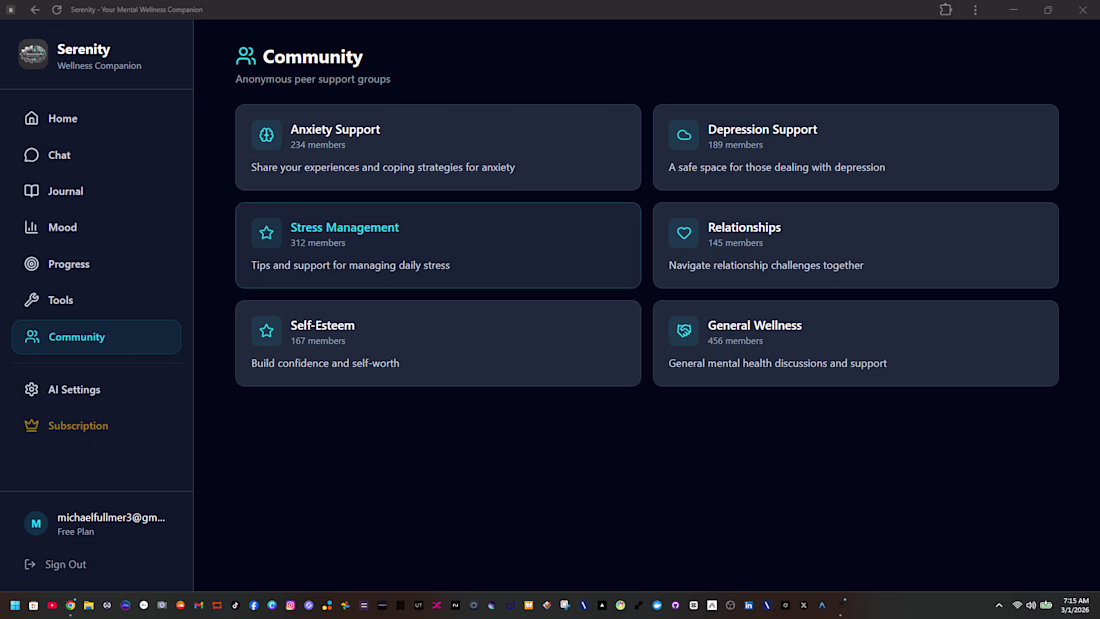Open the volume control in system tray
Viewport: 1100px width, 619px height.
tap(1031, 605)
